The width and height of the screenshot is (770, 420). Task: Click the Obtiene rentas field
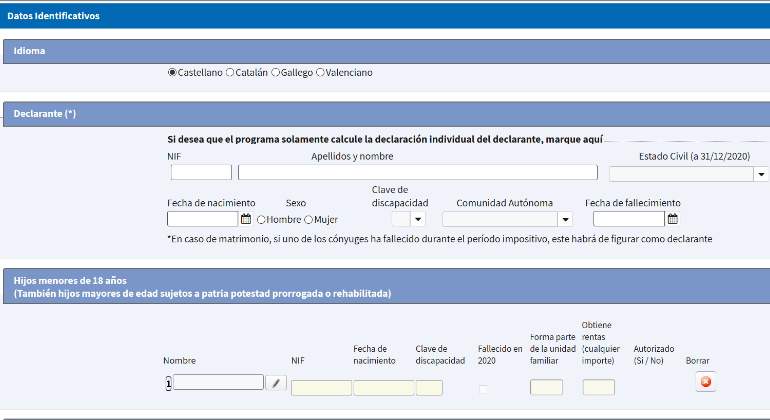point(599,387)
